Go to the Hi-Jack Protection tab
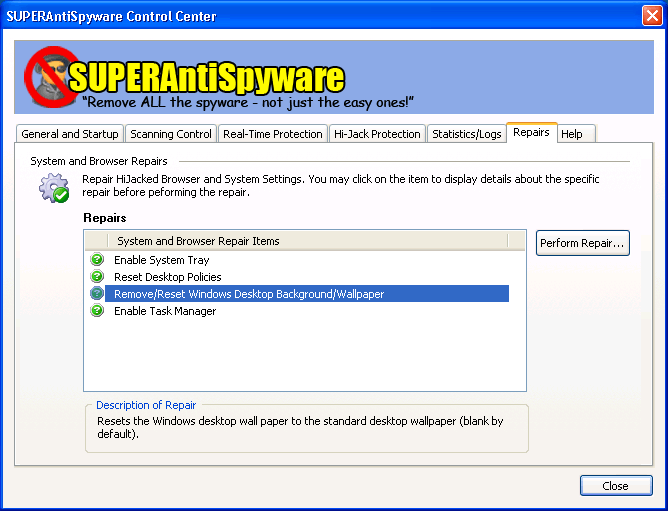668x512 pixels. [377, 134]
